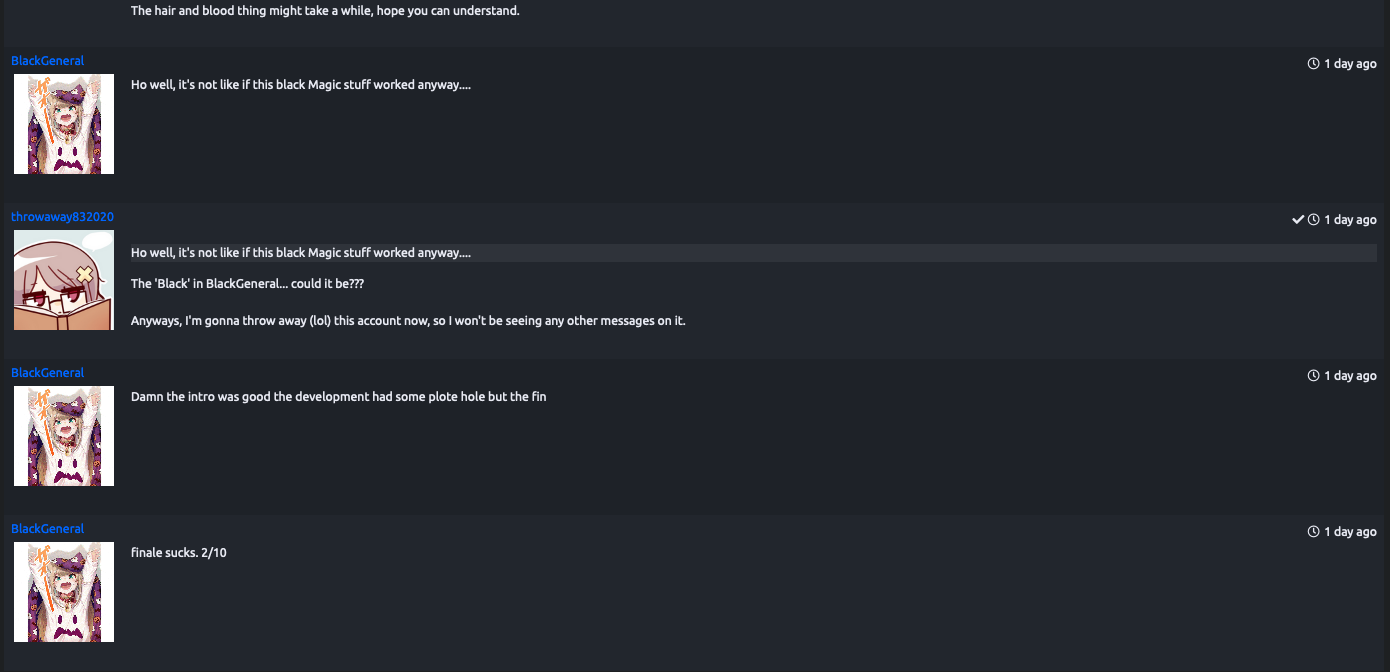
Task: Click the 'finale sucks. 2/10' message text
Action: coord(179,553)
